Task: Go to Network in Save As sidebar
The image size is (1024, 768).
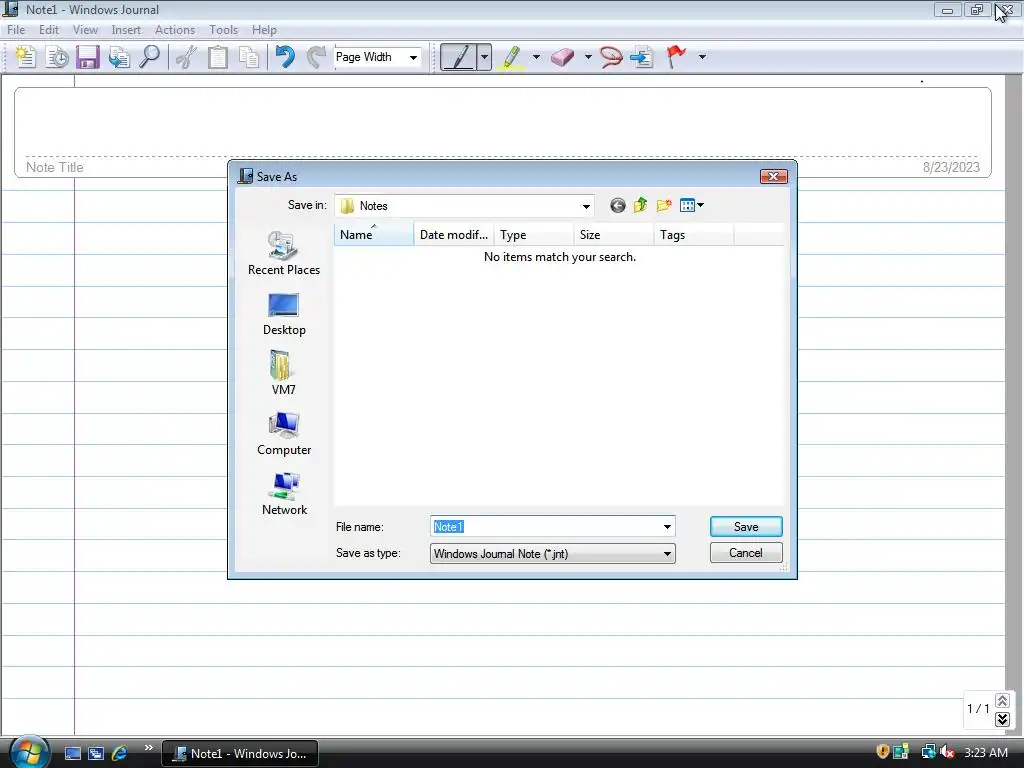Action: pyautogui.click(x=283, y=494)
